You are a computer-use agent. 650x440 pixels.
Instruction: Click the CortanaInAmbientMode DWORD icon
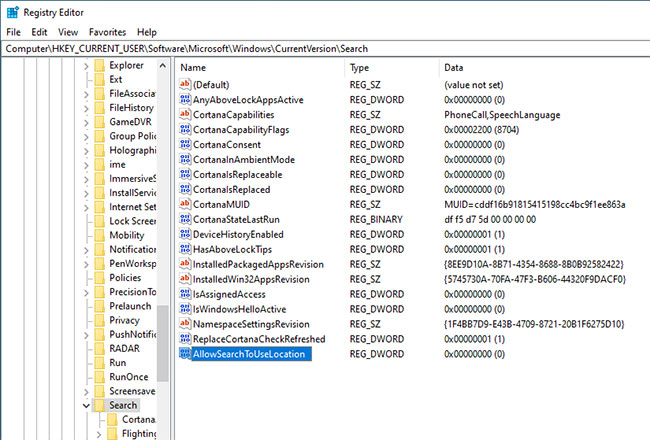click(x=185, y=159)
